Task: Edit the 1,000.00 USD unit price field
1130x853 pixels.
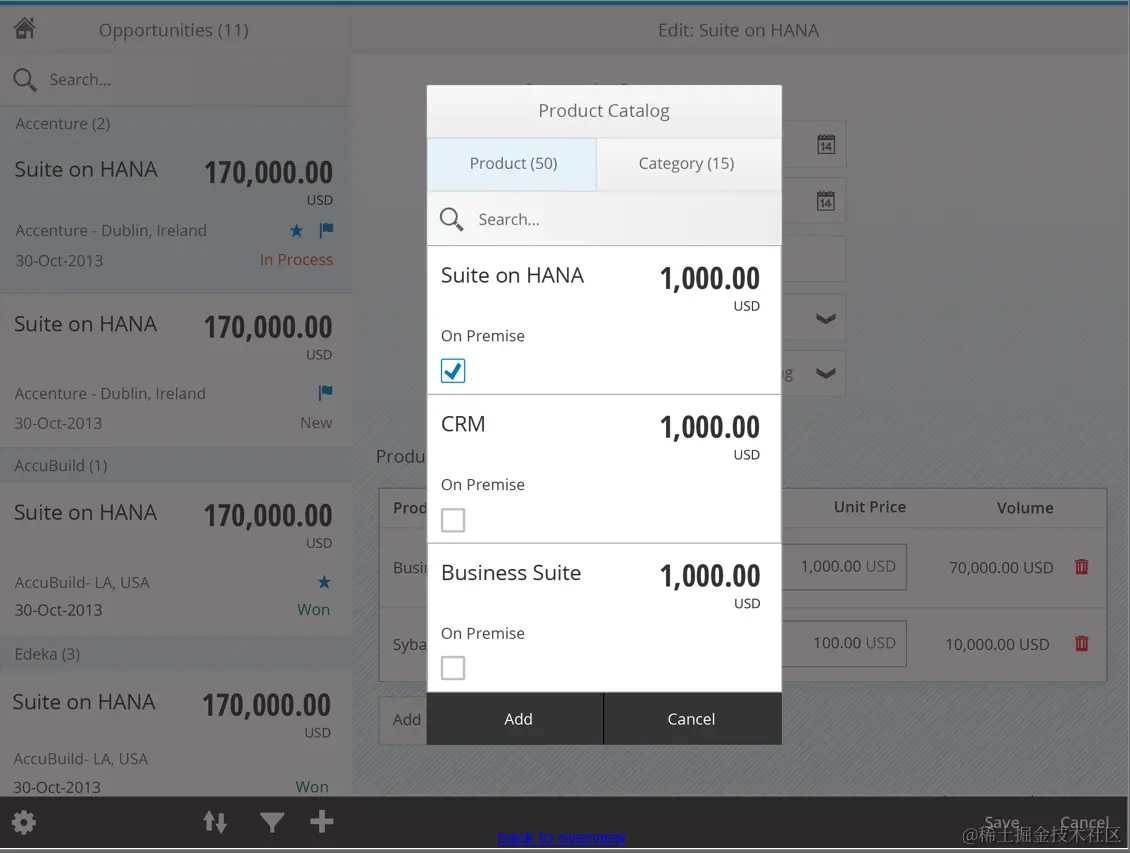Action: click(x=844, y=567)
